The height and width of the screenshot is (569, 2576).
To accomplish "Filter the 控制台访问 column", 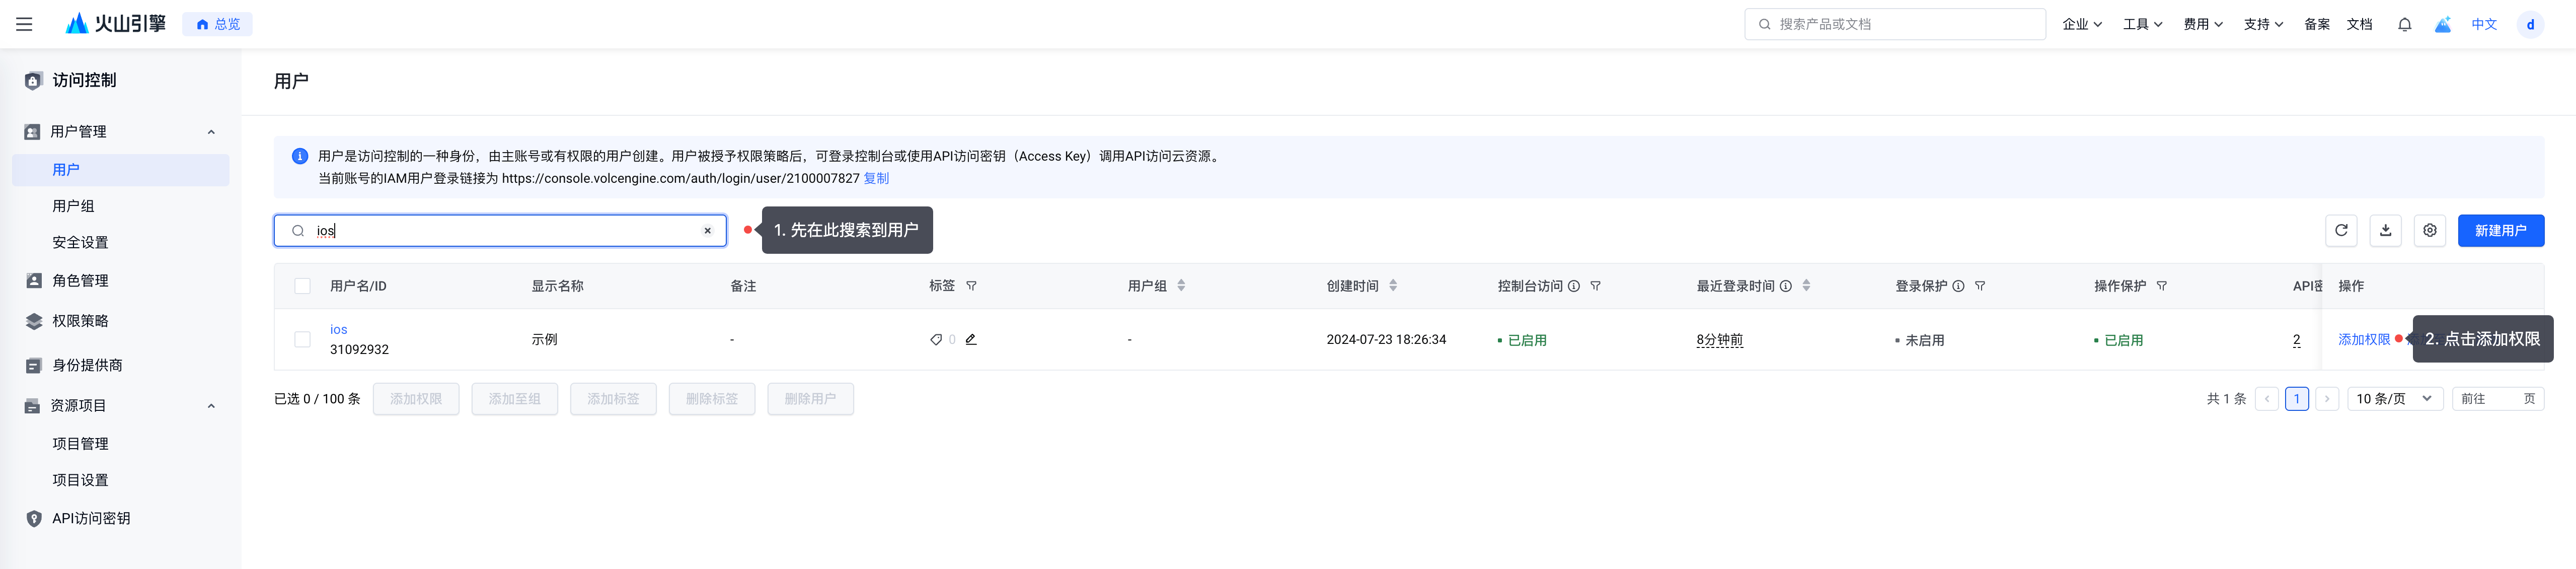I will (x=1596, y=286).
